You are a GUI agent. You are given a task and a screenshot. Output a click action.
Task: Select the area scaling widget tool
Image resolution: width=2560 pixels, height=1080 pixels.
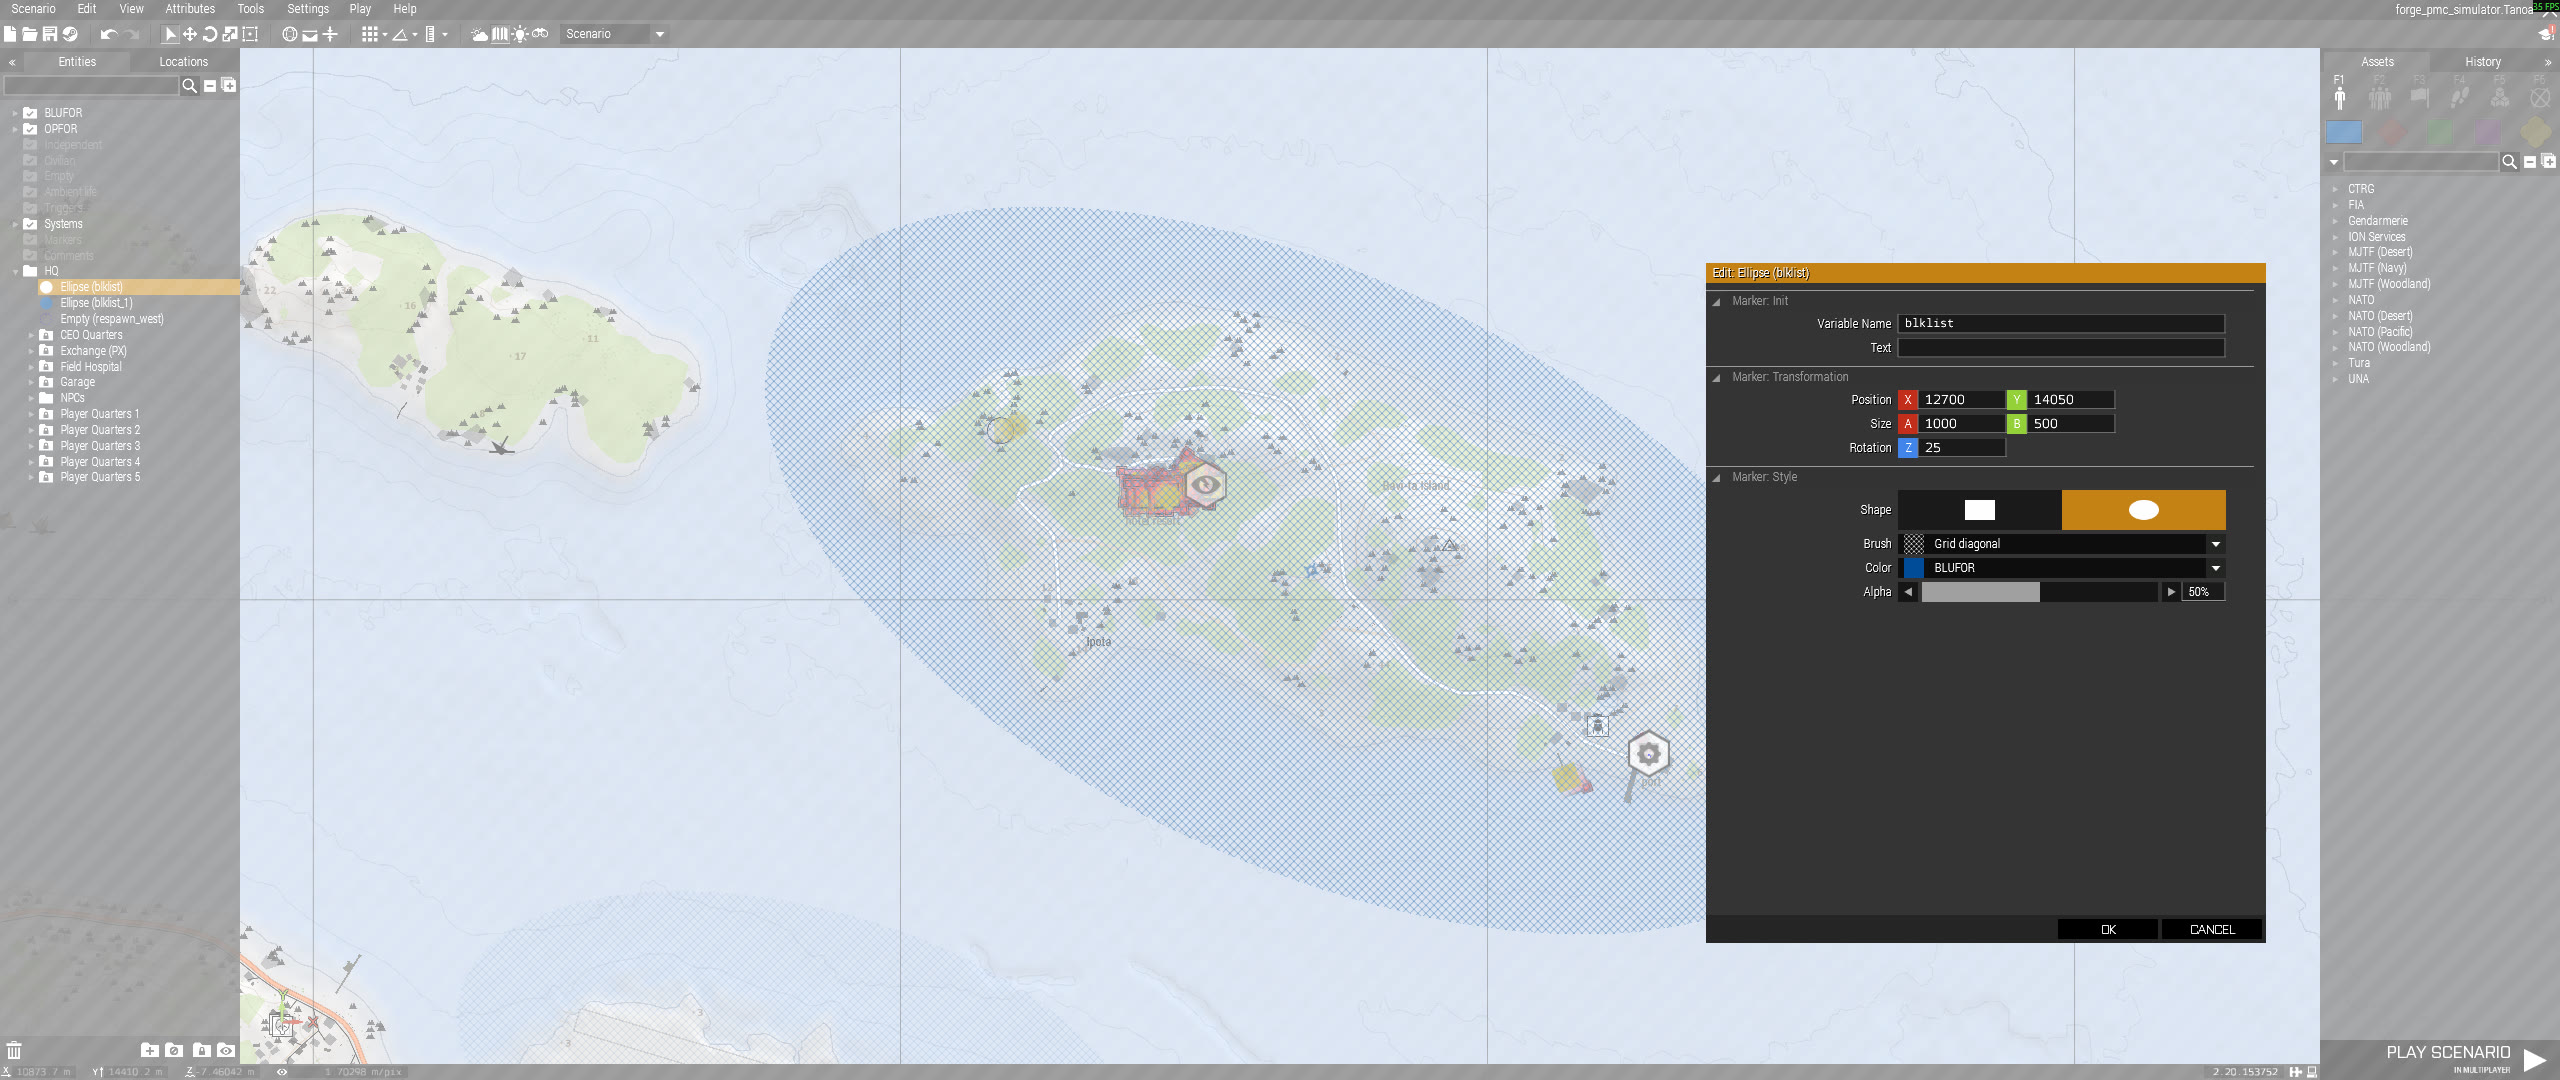[x=250, y=34]
